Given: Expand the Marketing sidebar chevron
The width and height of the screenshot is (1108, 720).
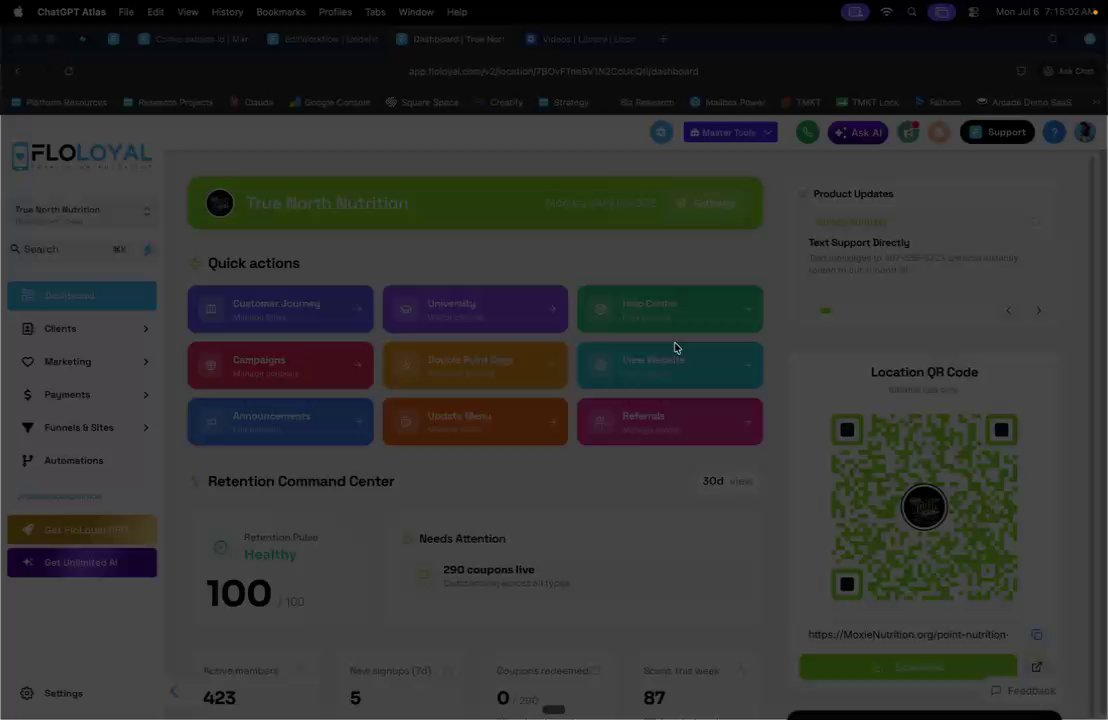Looking at the screenshot, I should coord(146,362).
